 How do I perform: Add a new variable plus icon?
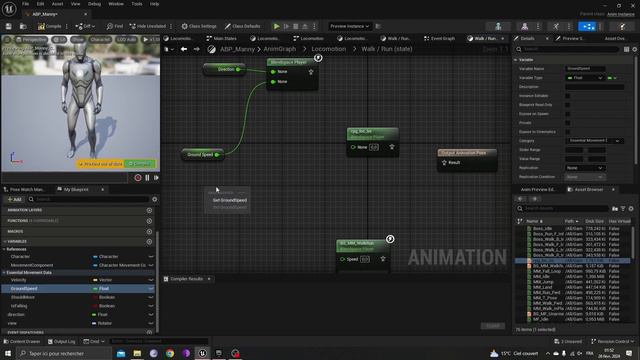tap(149, 242)
